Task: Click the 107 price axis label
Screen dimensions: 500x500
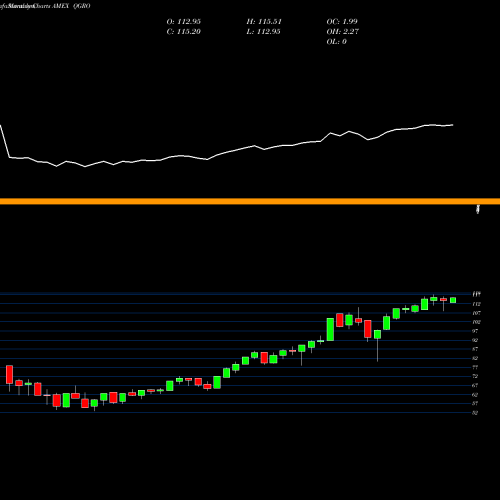Action: tap(476, 313)
